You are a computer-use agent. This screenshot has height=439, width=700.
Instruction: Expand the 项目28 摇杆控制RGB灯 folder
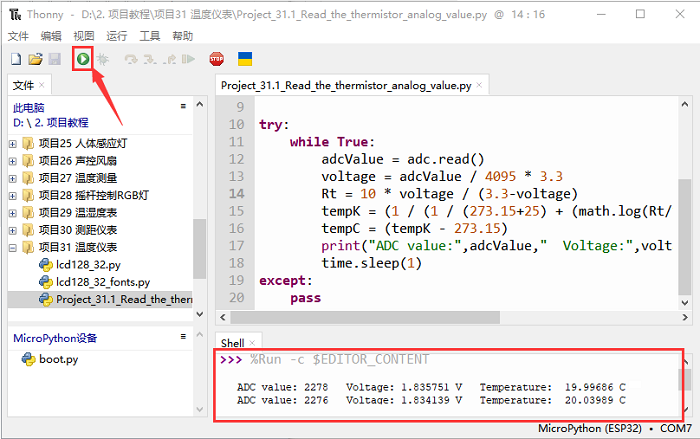[x=13, y=195]
